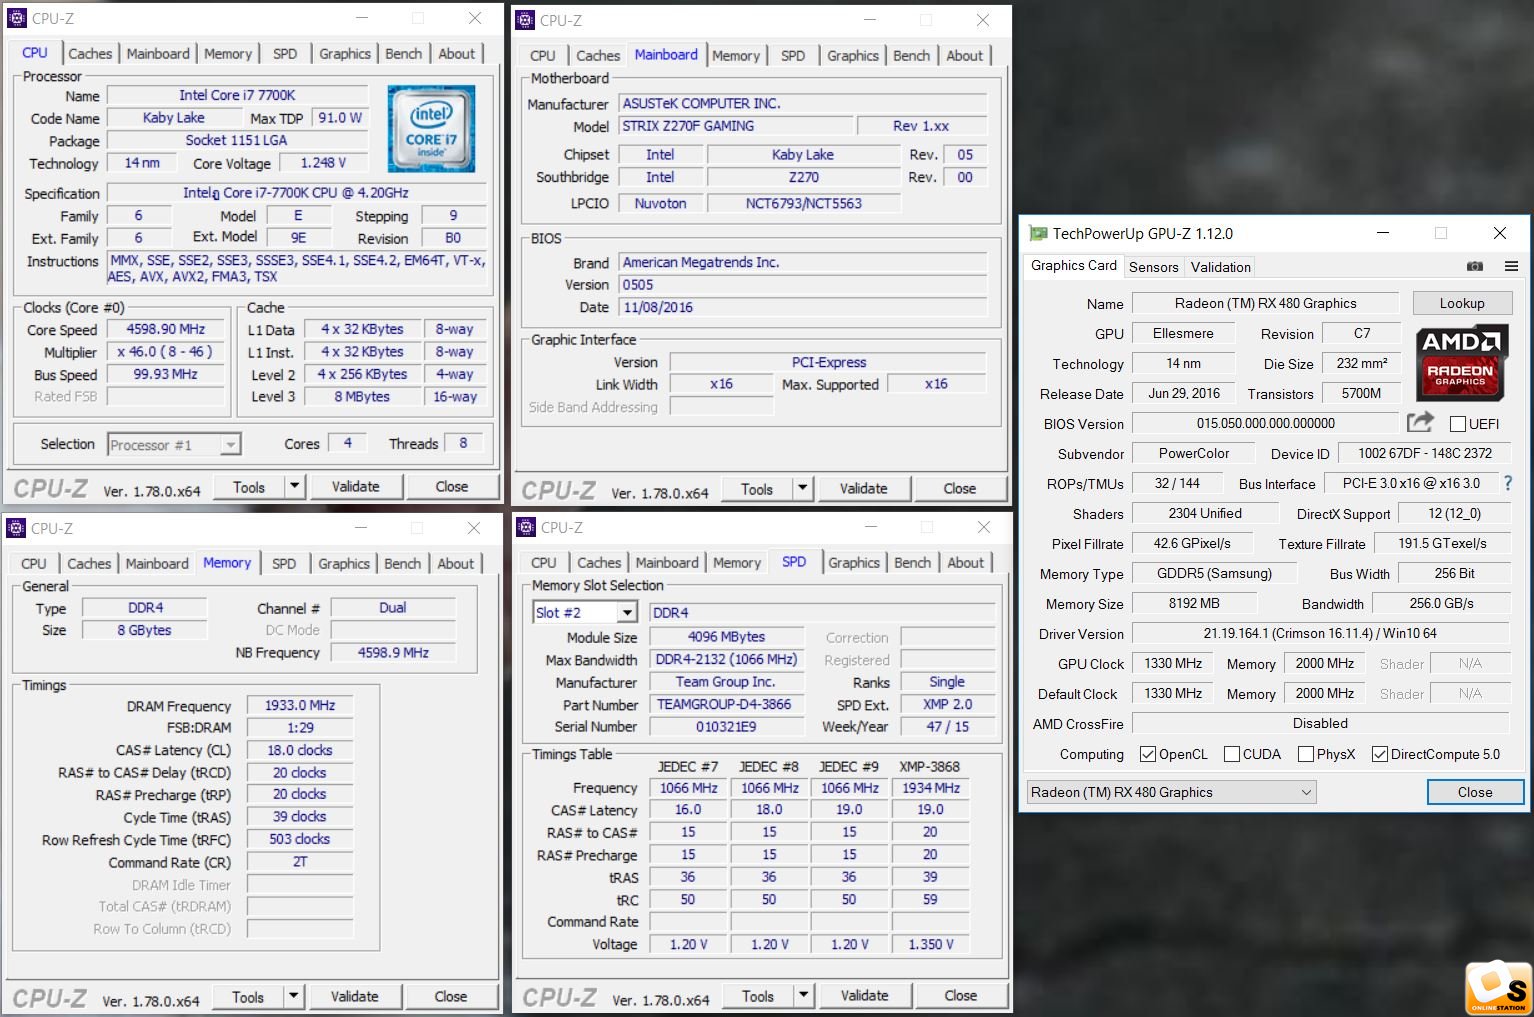This screenshot has width=1534, height=1017.
Task: Click the AMD Radeon Graphics logo
Action: pyautogui.click(x=1461, y=362)
